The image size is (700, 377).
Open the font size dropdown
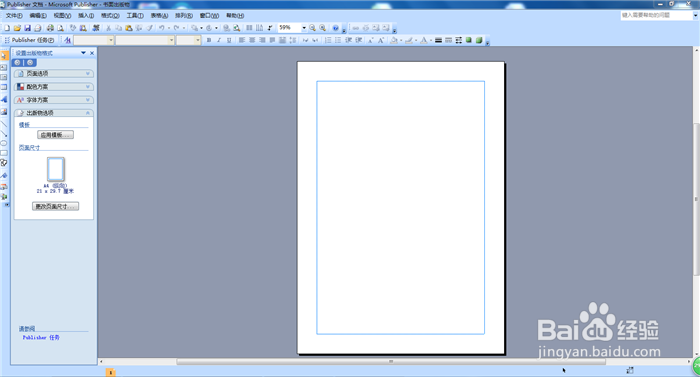[x=198, y=40]
